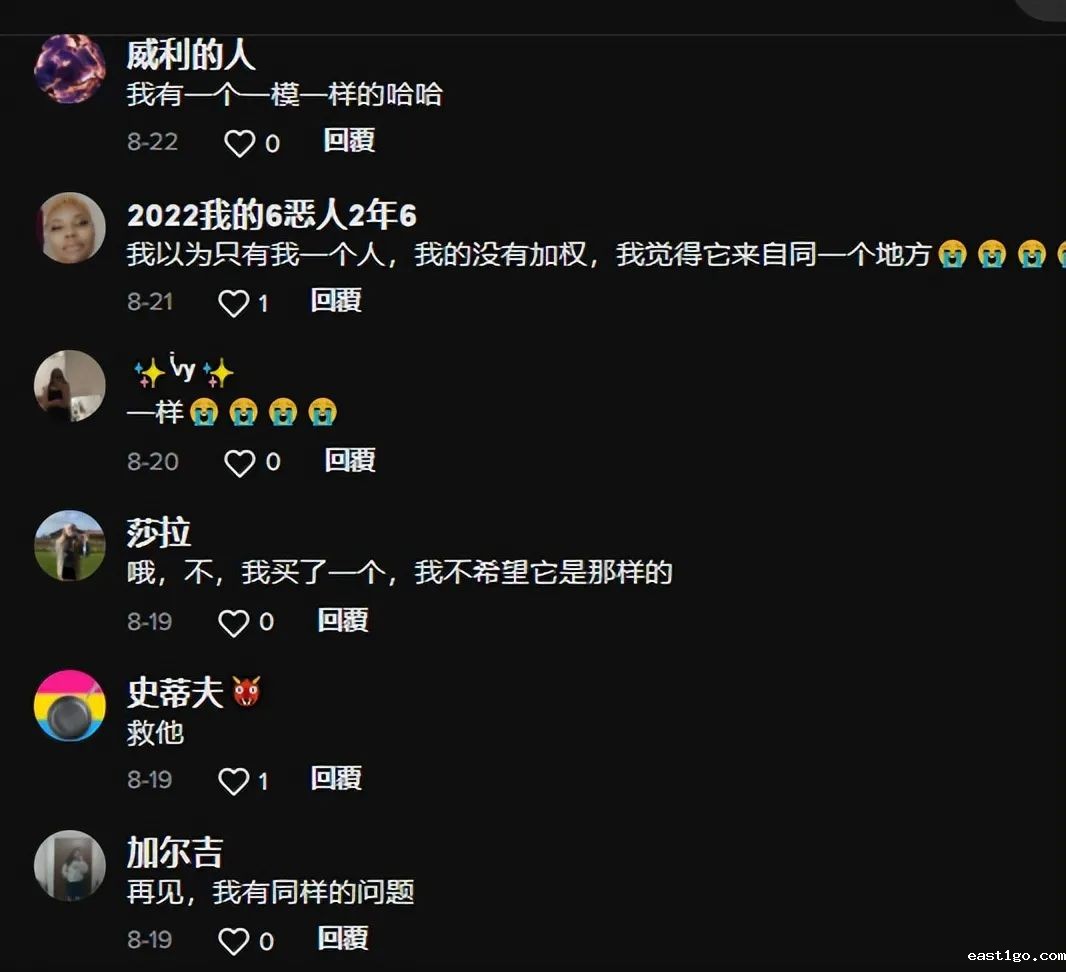
Task: Open username link 加尔吉
Action: (175, 852)
